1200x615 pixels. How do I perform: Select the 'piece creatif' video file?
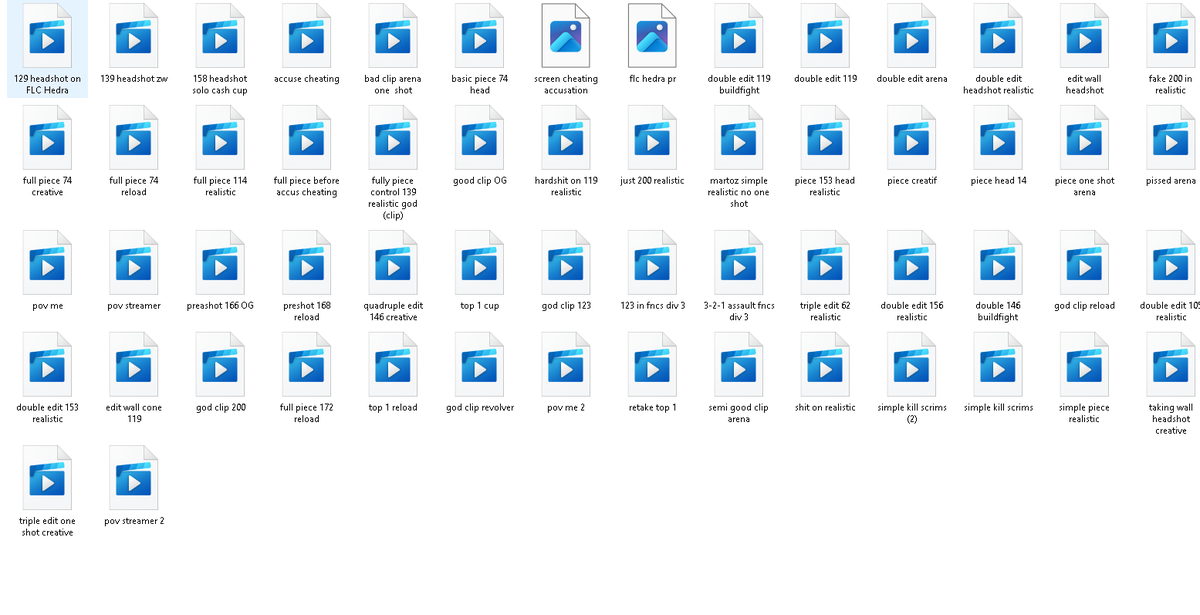coord(912,139)
